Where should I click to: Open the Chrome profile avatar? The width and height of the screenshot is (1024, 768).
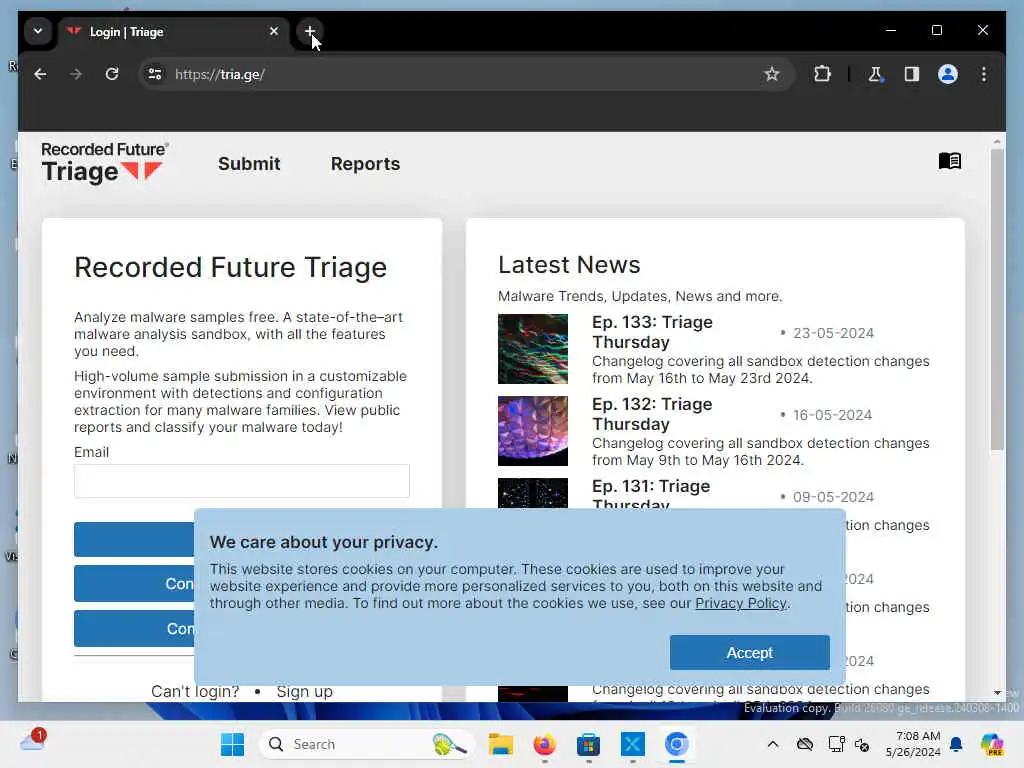[x=948, y=74]
